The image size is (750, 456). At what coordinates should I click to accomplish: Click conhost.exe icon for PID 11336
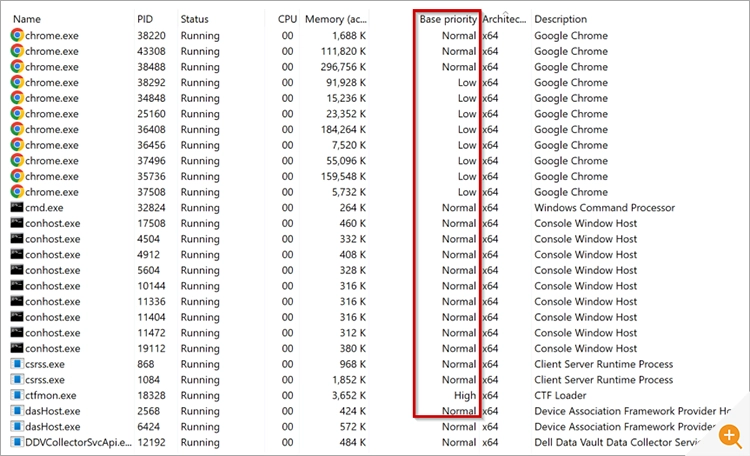[x=17, y=301]
